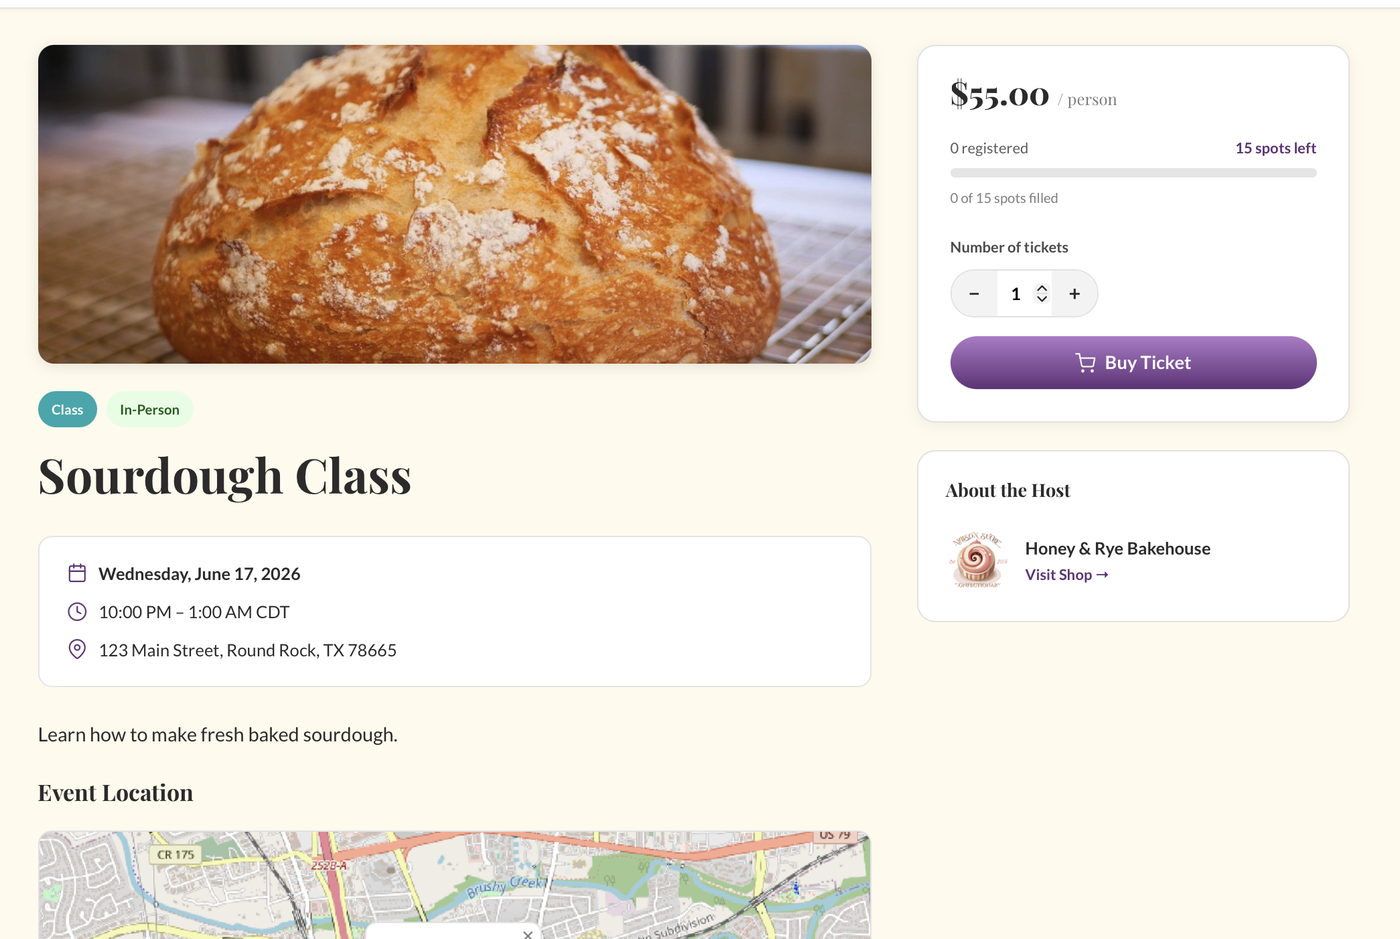Viewport: 1400px width, 939px height.
Task: Click the blue location marker on the map
Action: click(x=795, y=888)
